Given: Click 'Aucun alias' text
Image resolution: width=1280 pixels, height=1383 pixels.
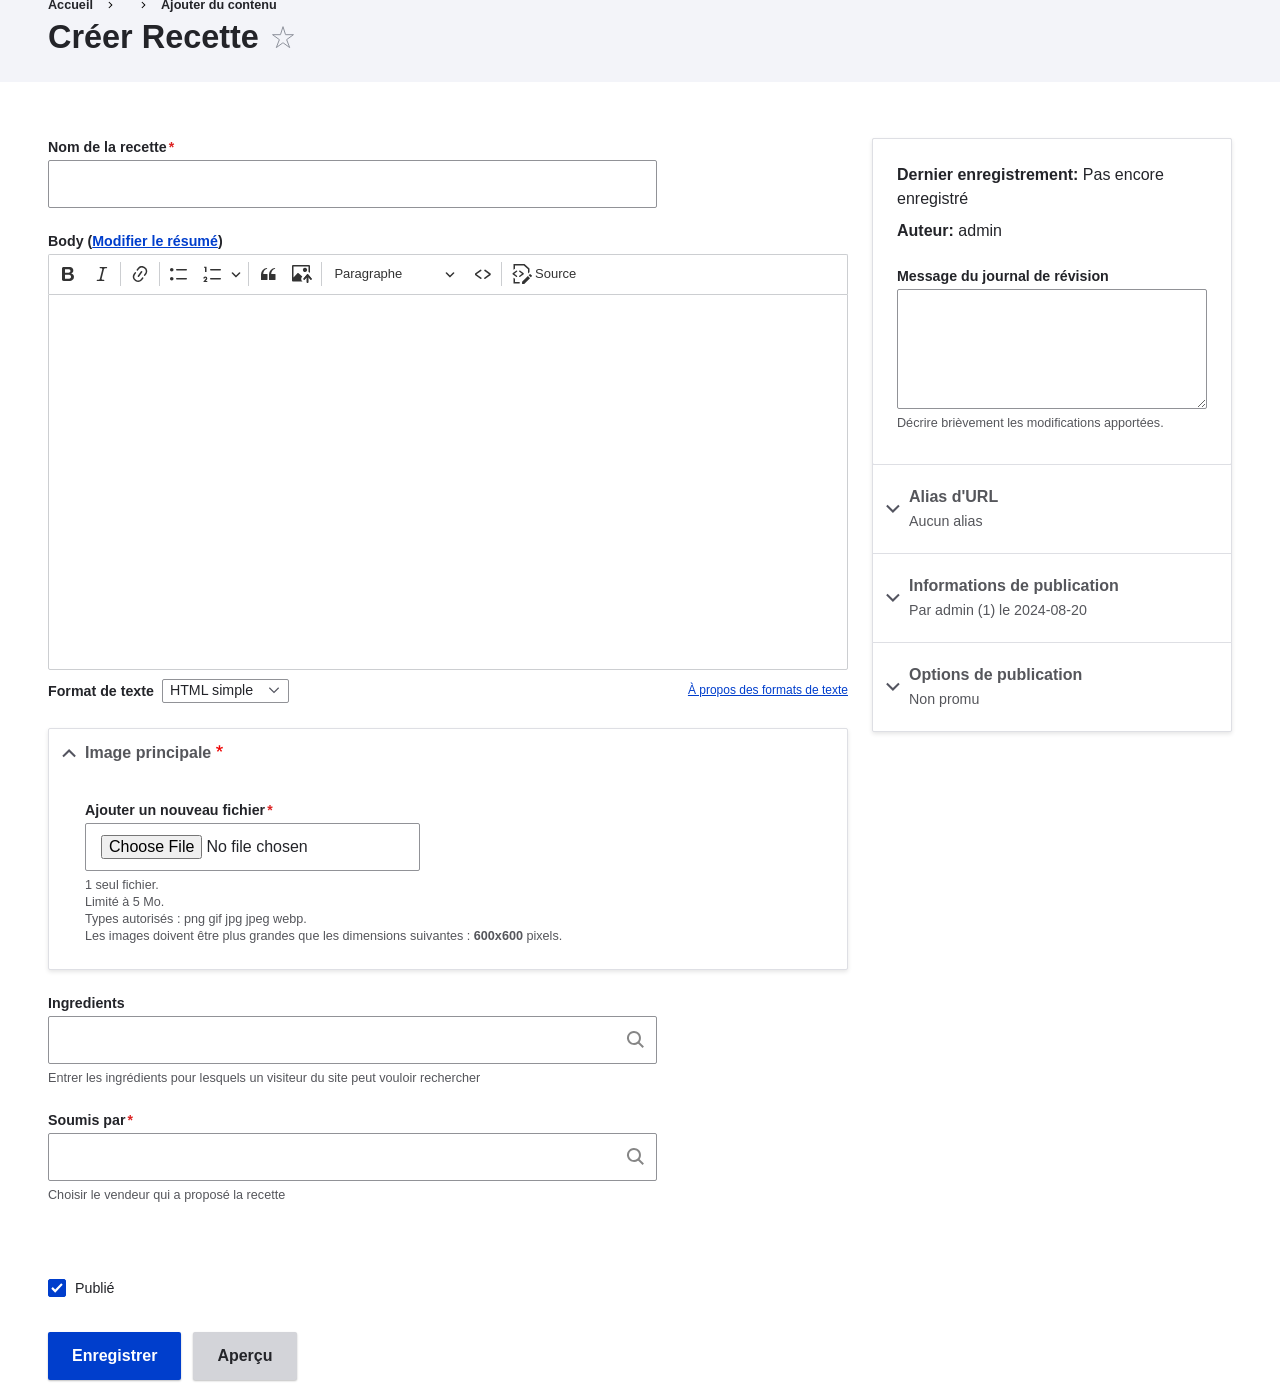Looking at the screenshot, I should (945, 521).
